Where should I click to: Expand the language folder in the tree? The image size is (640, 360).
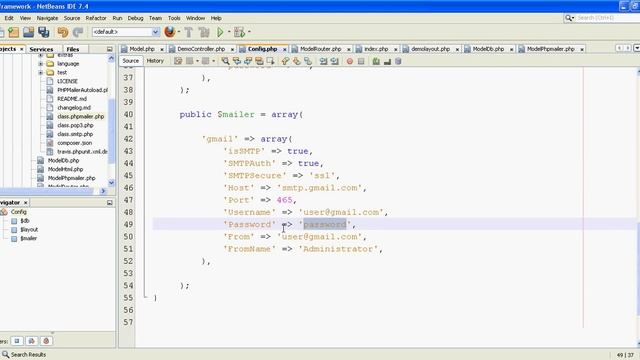click(40, 64)
